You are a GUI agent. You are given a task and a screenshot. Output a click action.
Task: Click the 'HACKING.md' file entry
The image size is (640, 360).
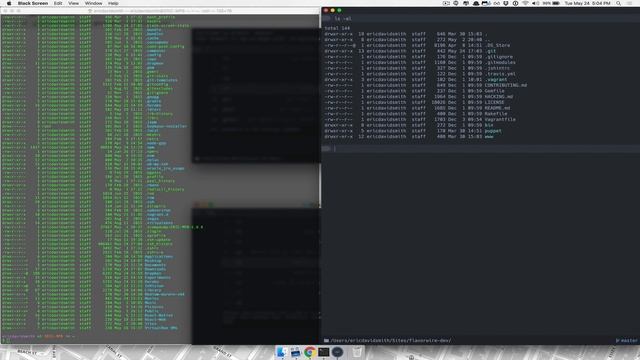click(x=499, y=97)
